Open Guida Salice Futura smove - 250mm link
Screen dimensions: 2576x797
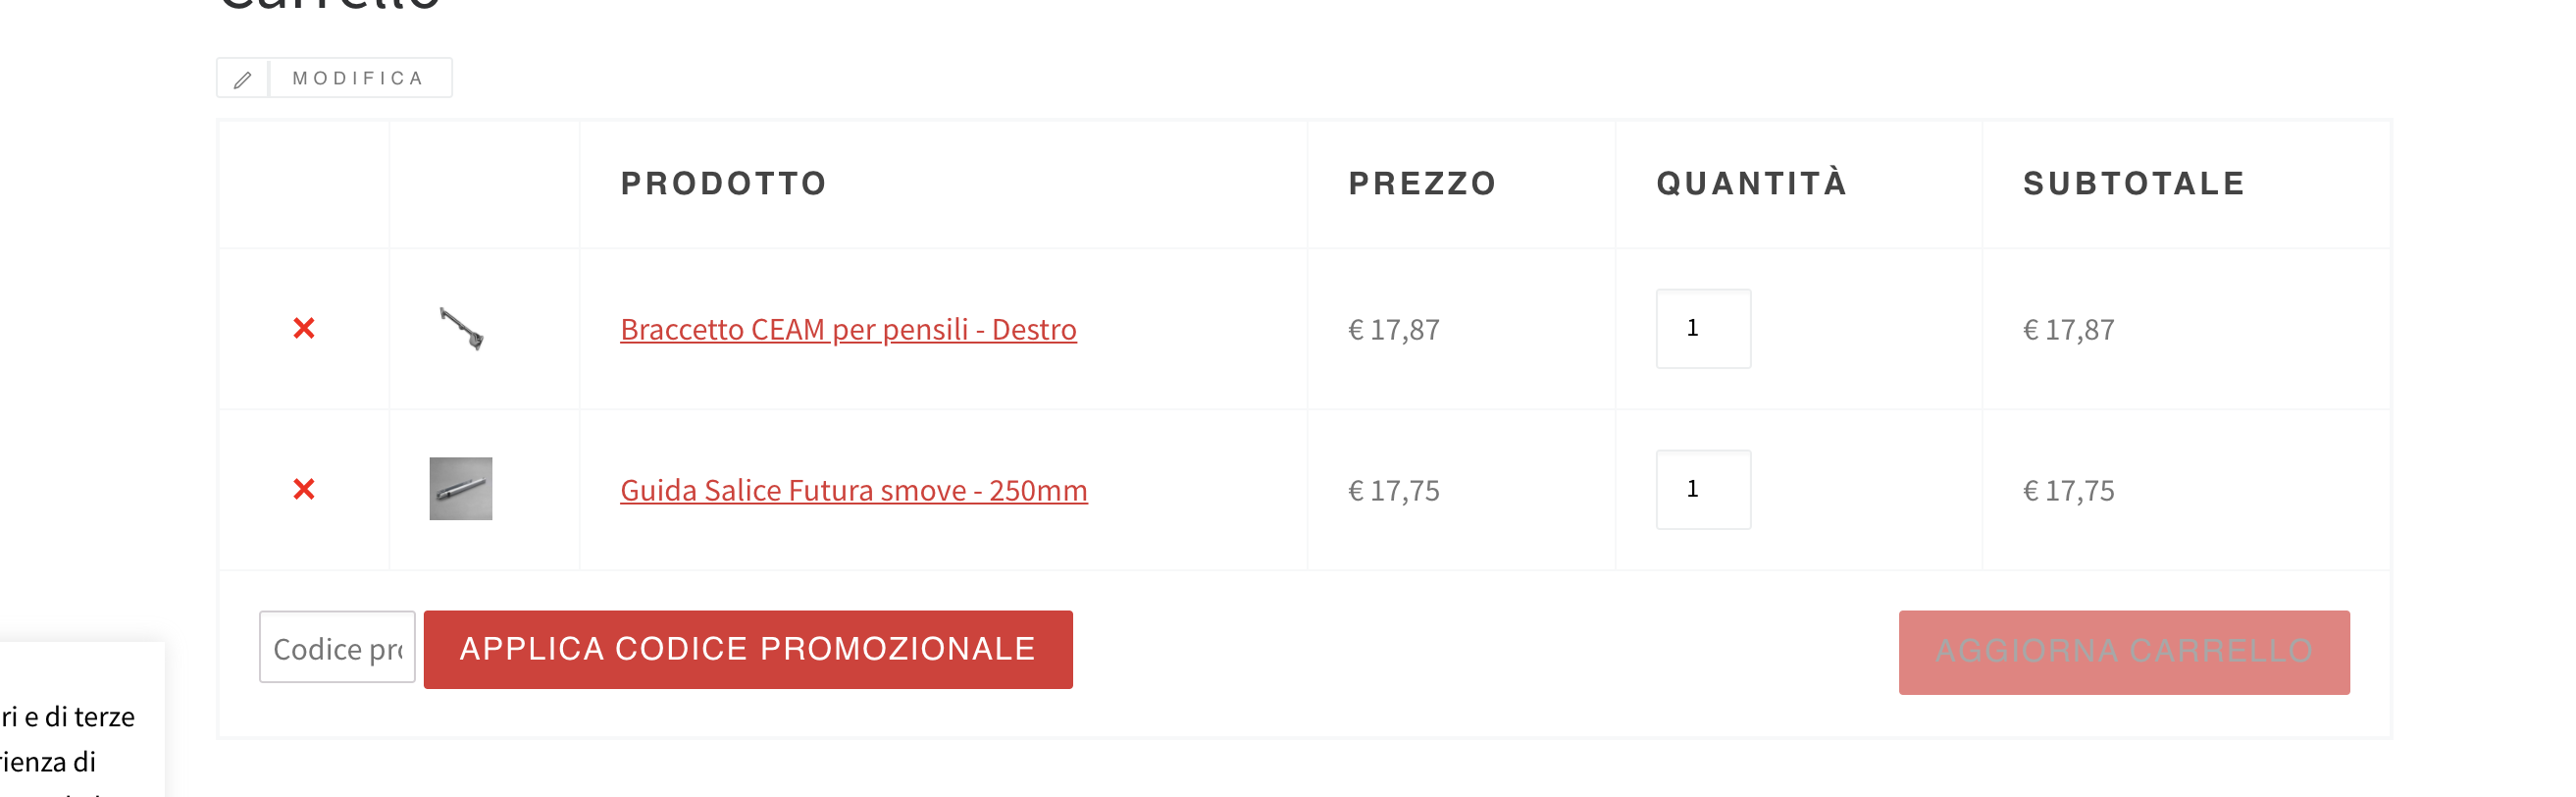(854, 491)
